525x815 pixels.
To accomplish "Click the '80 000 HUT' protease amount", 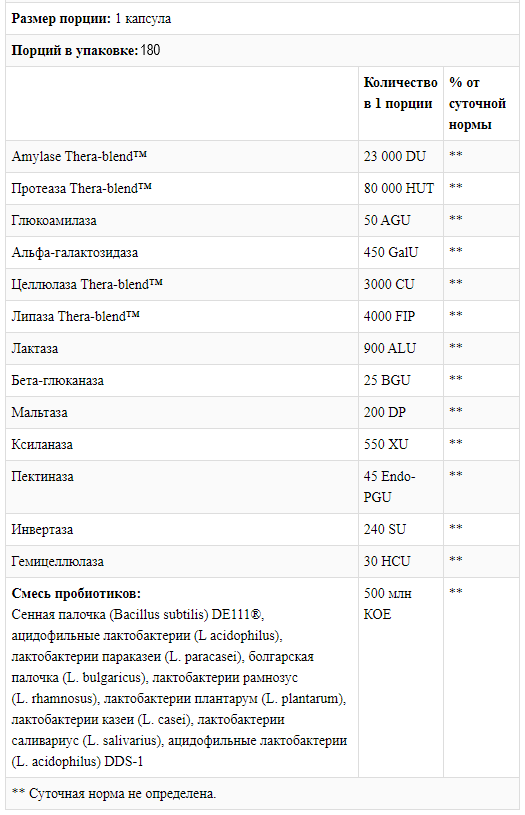I will [x=399, y=188].
